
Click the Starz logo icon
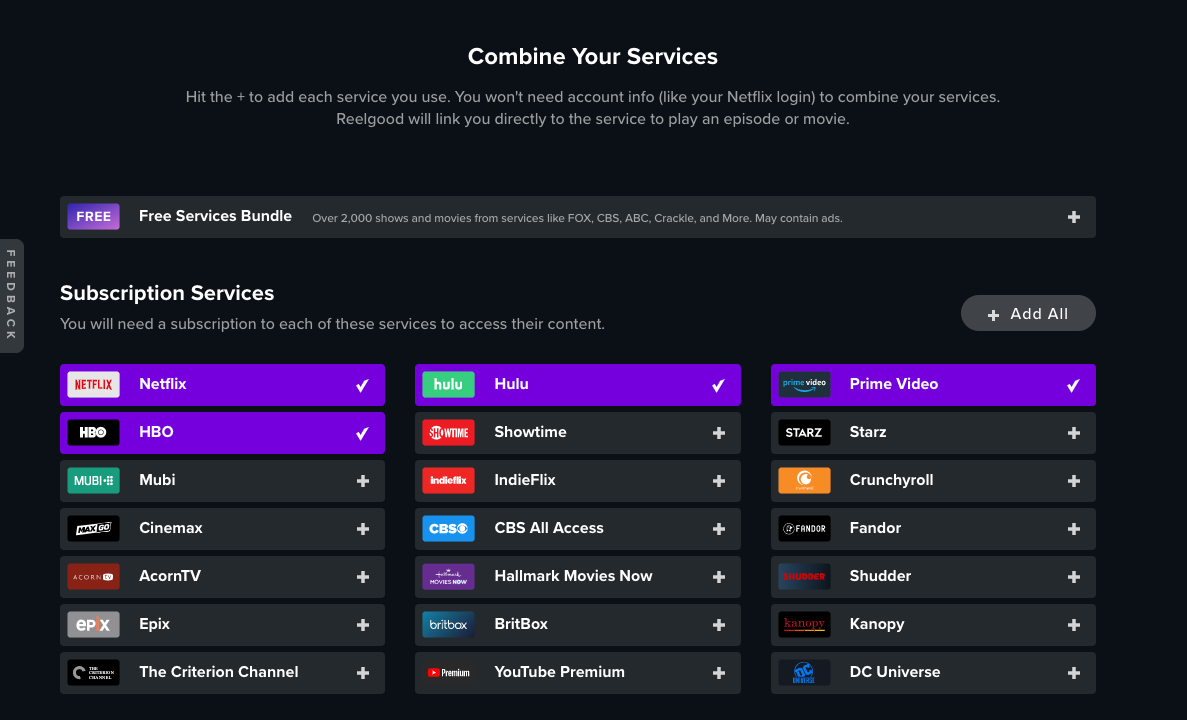804,432
